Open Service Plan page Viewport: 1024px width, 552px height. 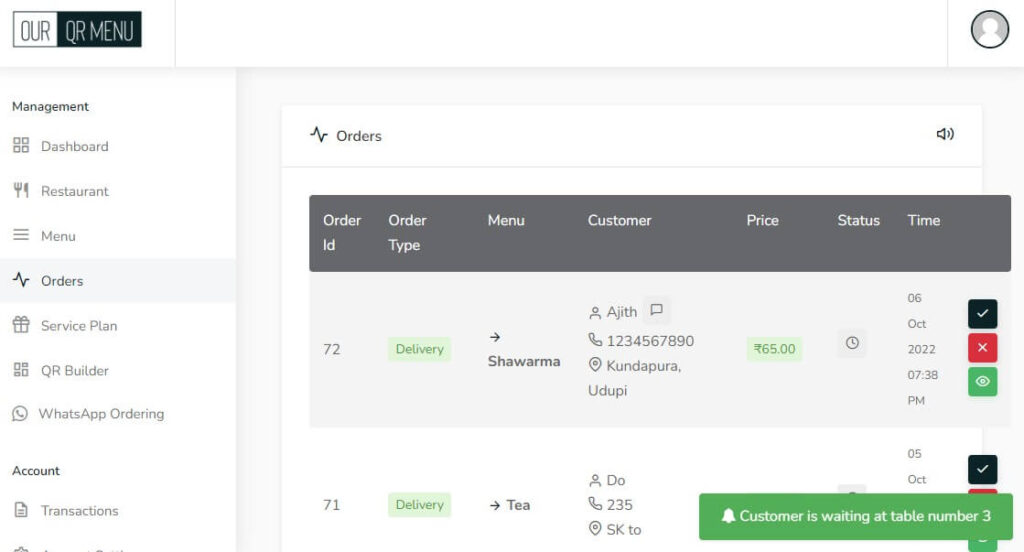click(78, 326)
